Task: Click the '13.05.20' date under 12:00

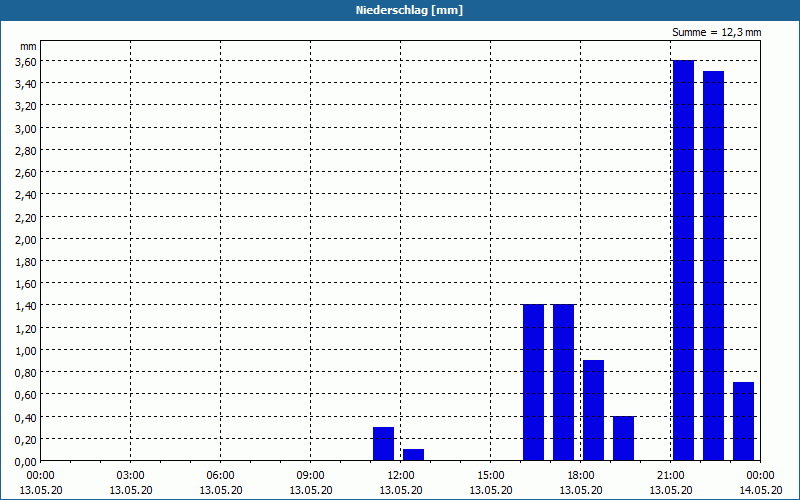Action: click(x=401, y=490)
